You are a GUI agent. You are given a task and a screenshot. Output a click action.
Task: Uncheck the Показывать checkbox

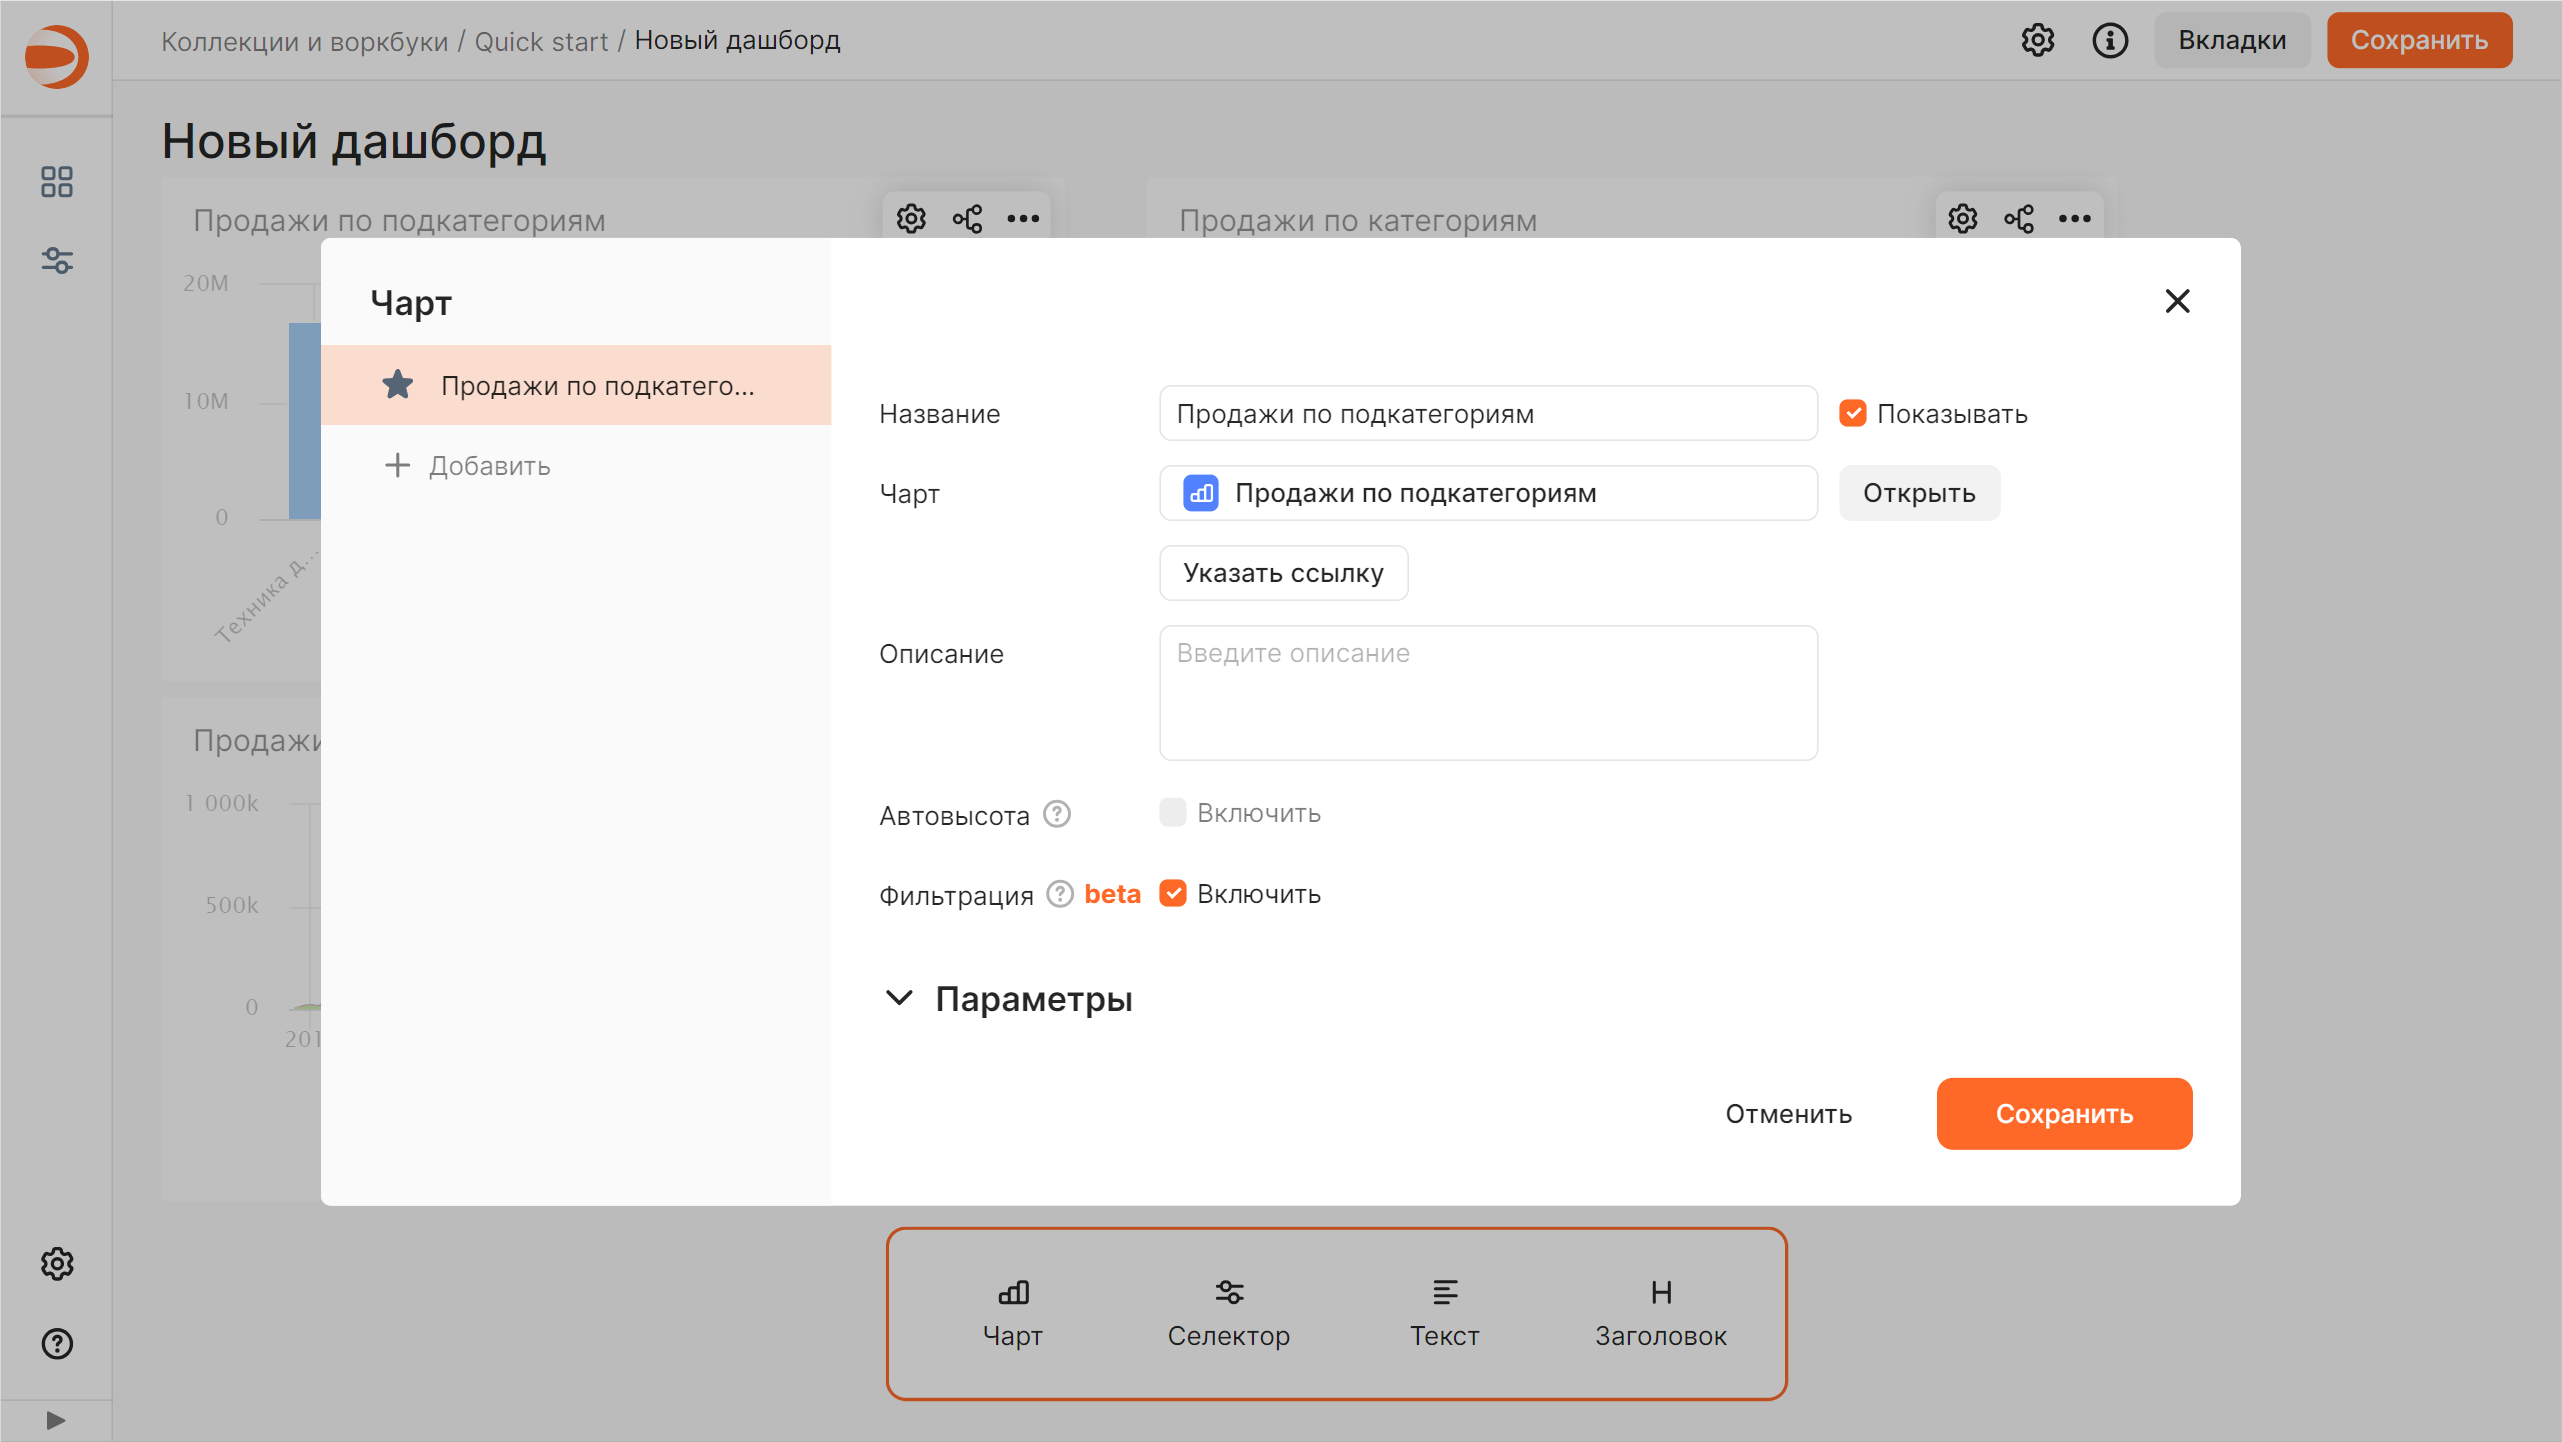click(1853, 413)
